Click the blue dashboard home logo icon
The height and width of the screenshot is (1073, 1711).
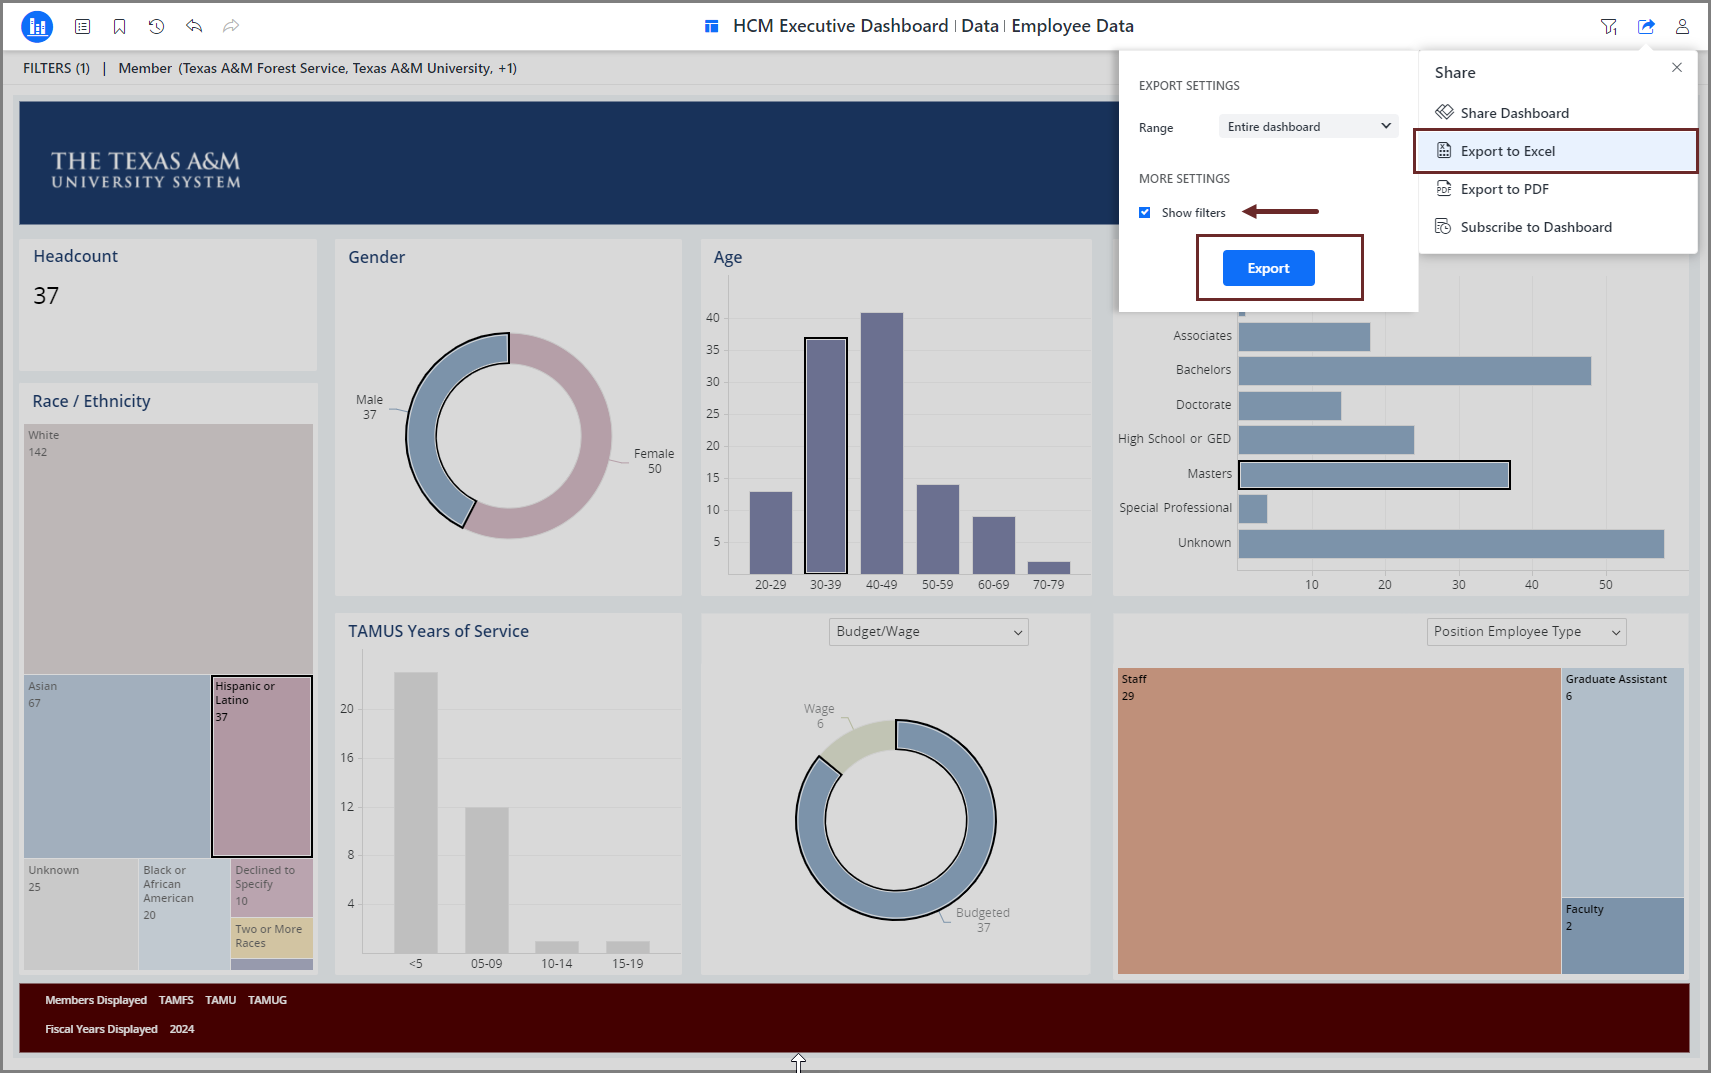37,27
